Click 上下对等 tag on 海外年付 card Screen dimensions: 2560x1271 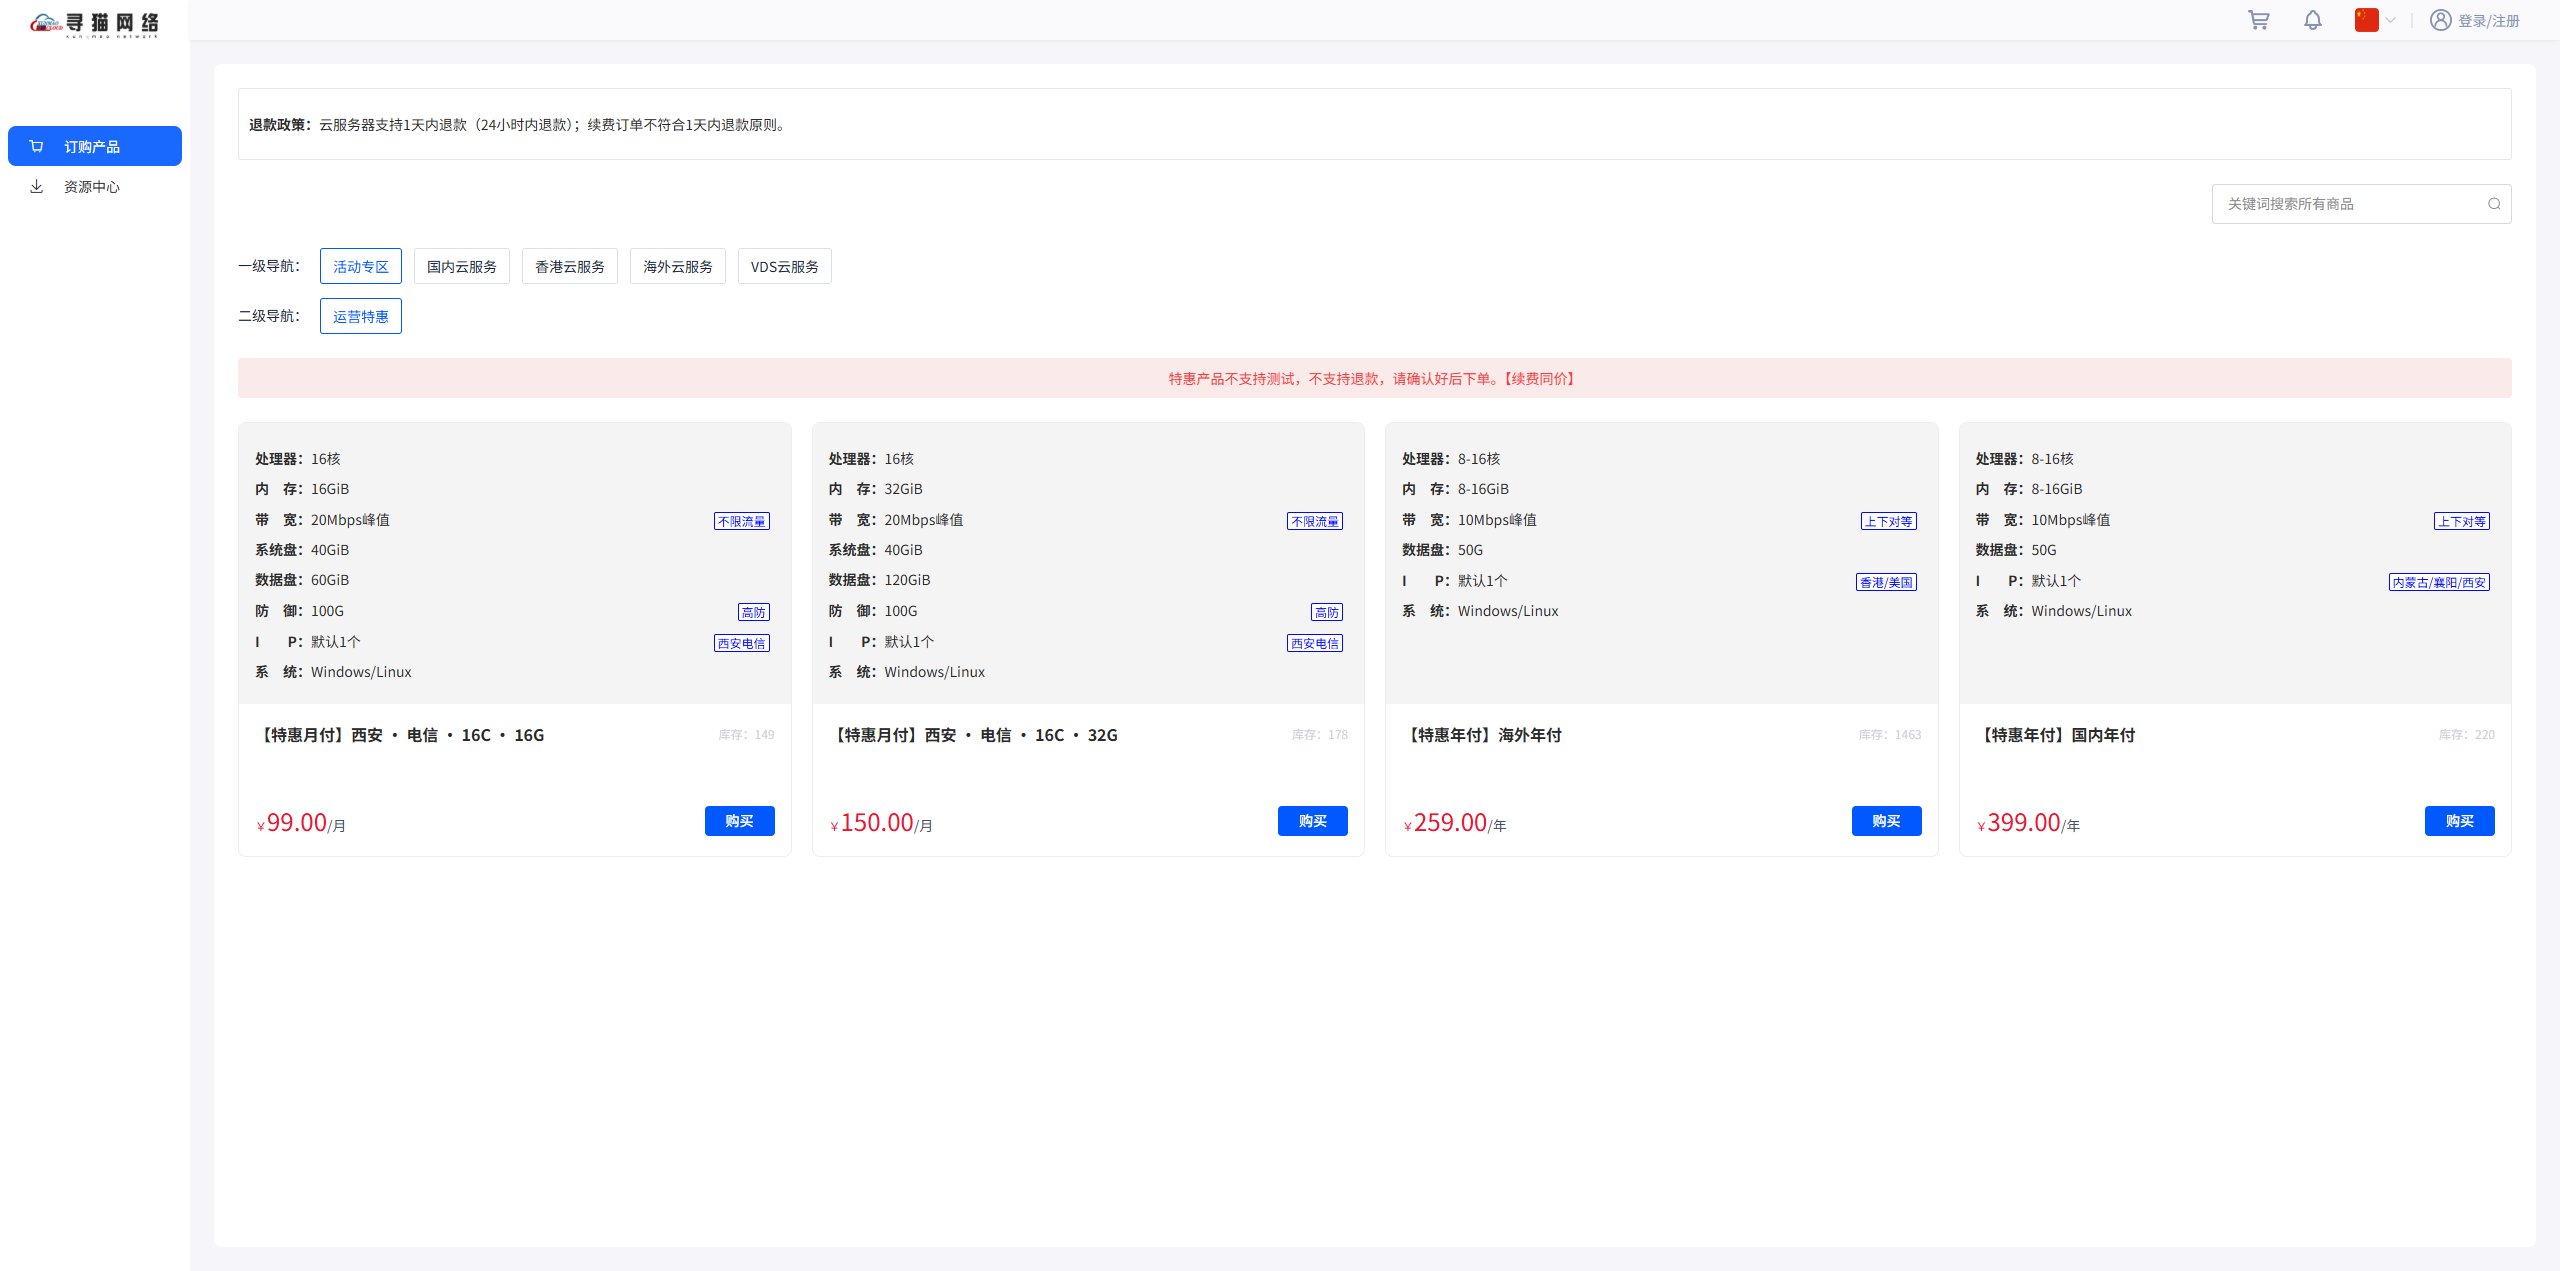click(x=1889, y=521)
